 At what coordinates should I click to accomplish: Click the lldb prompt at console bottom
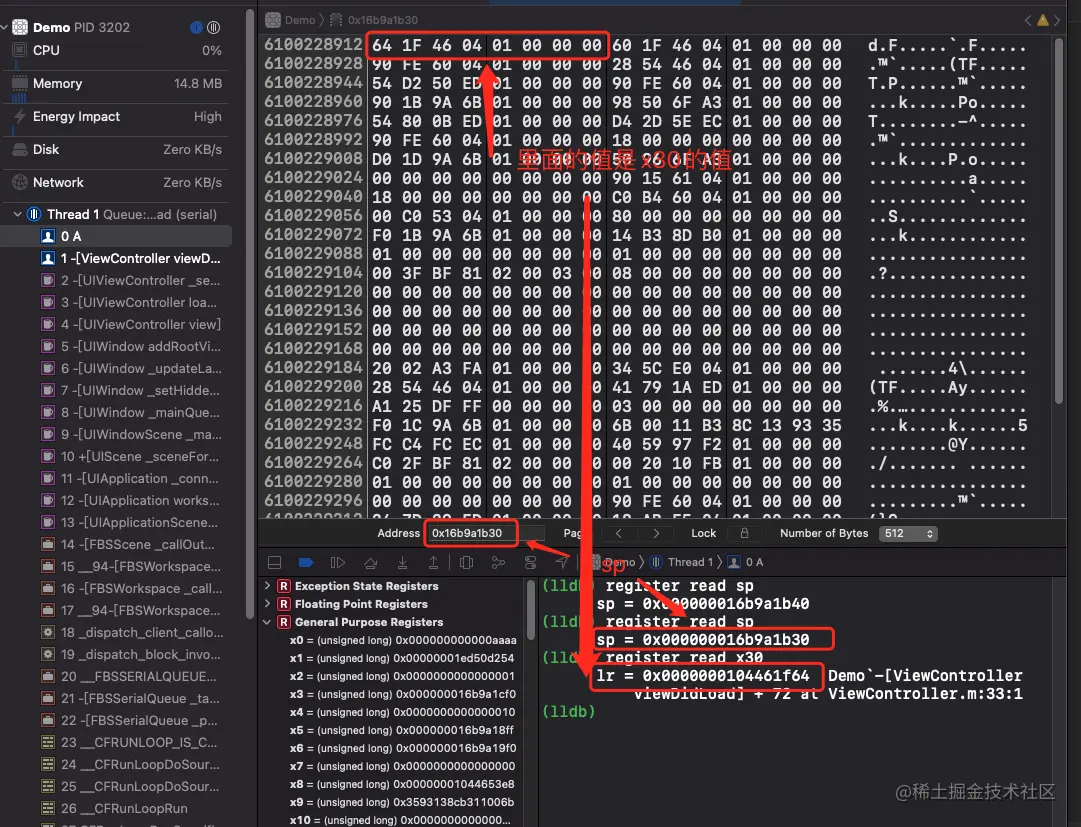tap(568, 711)
